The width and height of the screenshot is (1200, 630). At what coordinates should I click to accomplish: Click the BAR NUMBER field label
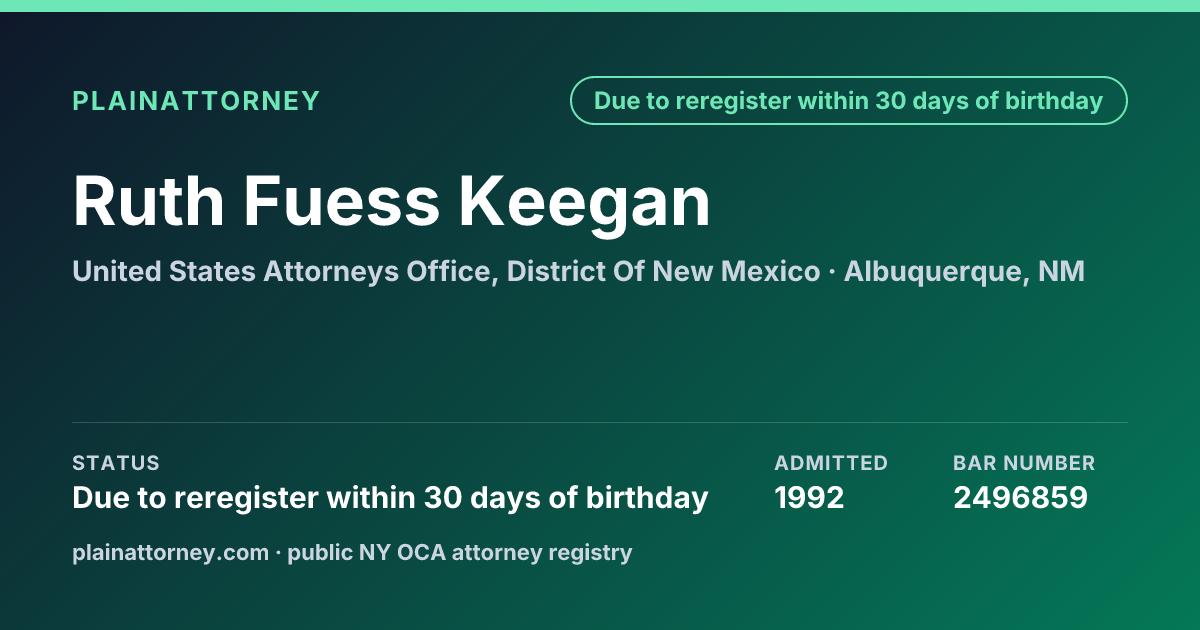point(1024,463)
